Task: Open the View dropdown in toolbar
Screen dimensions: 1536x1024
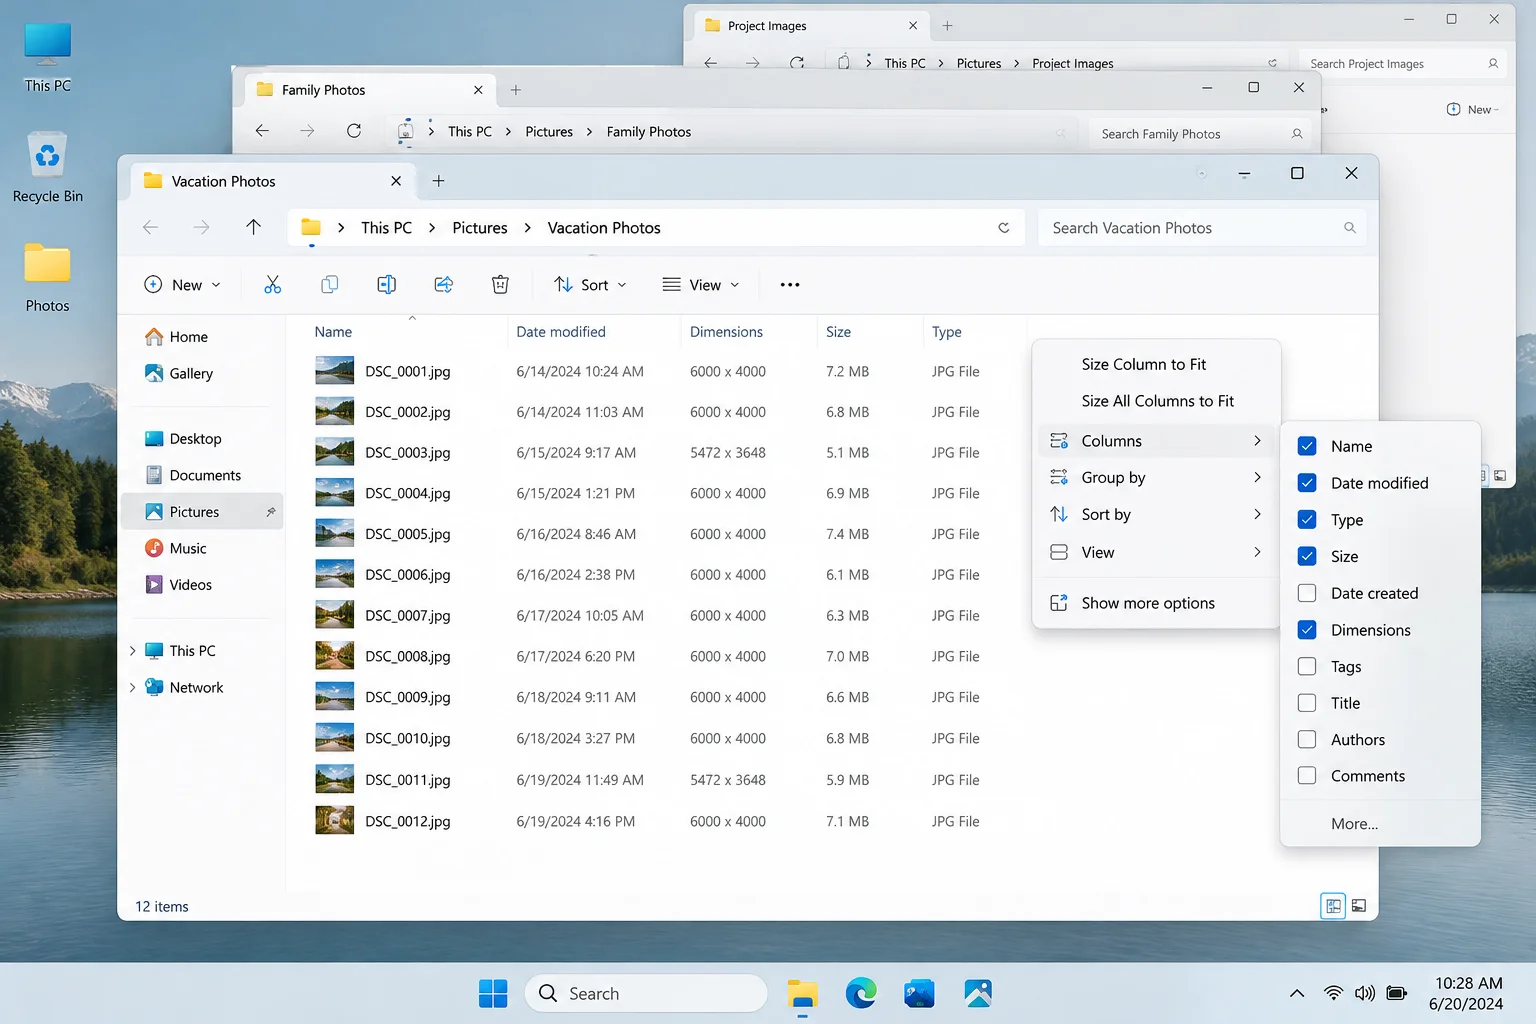Action: pos(701,285)
